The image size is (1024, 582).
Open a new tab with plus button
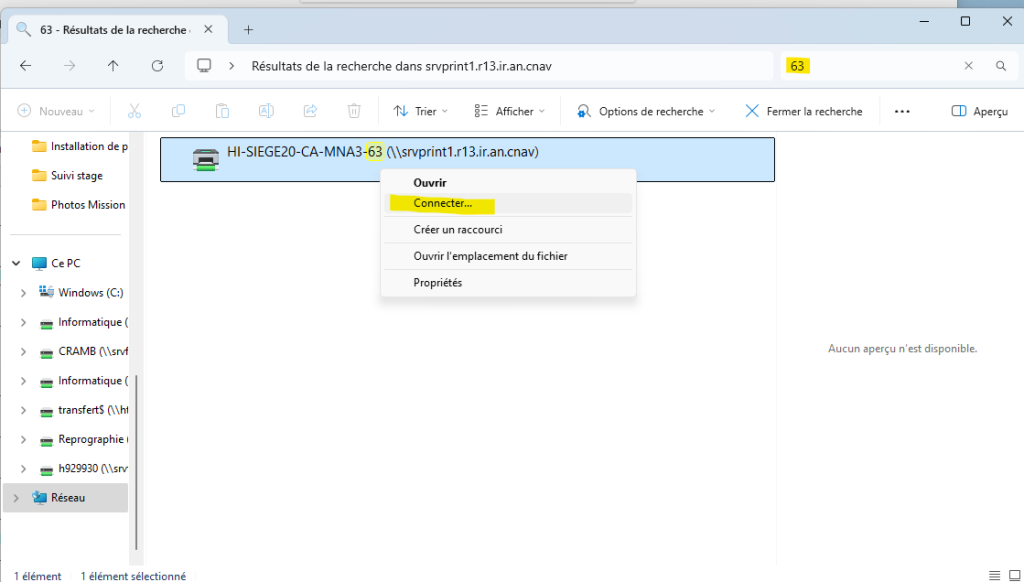(249, 30)
